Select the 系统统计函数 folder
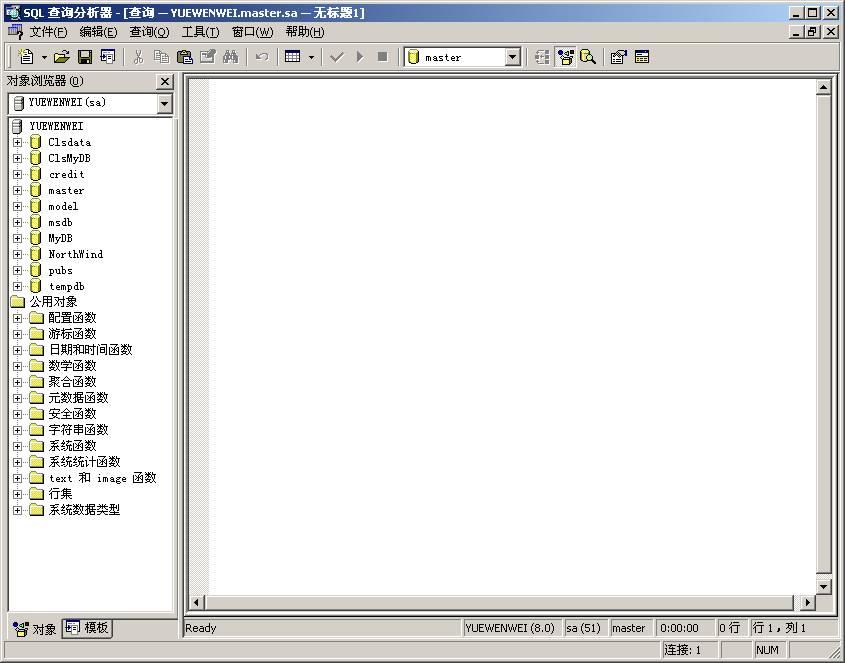The height and width of the screenshot is (663, 845). (x=85, y=462)
